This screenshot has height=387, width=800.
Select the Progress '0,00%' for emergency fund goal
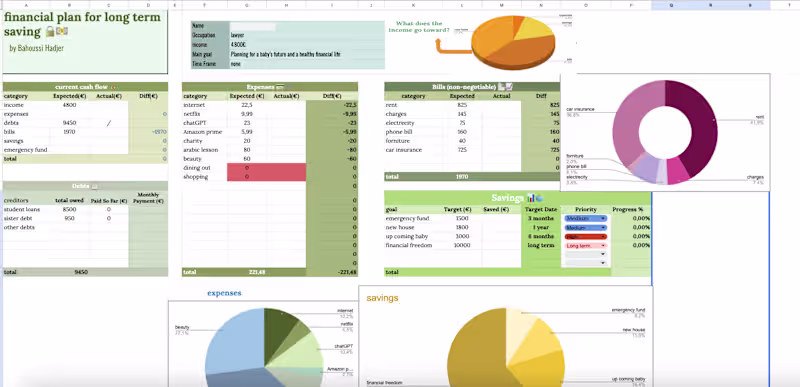click(631, 218)
